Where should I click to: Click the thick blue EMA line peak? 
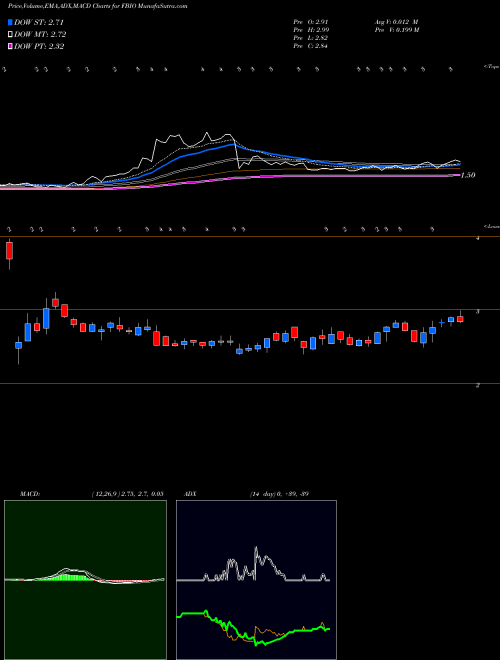(x=234, y=144)
